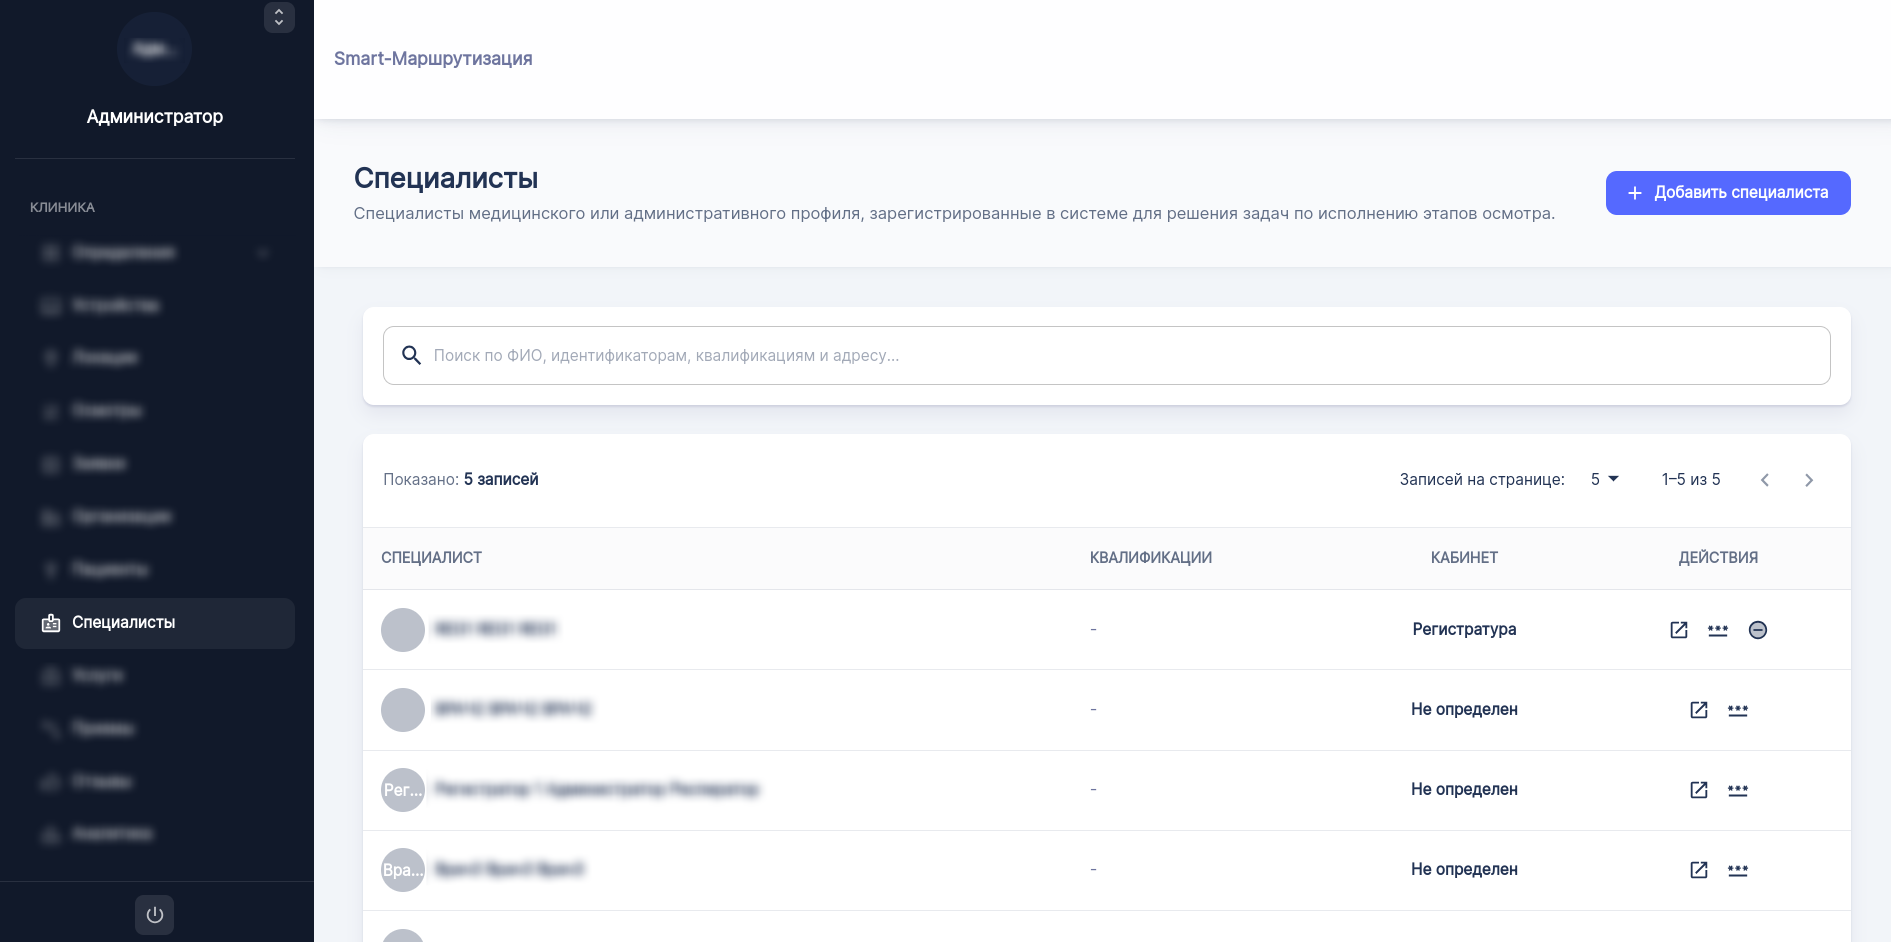Go to next page with right chevron
Image resolution: width=1891 pixels, height=942 pixels.
[1809, 480]
